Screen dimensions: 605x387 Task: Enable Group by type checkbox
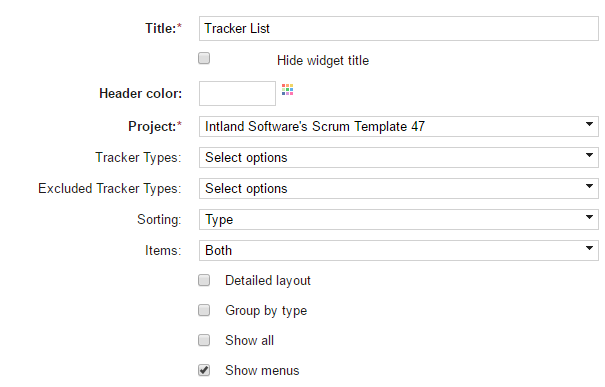[204, 310]
